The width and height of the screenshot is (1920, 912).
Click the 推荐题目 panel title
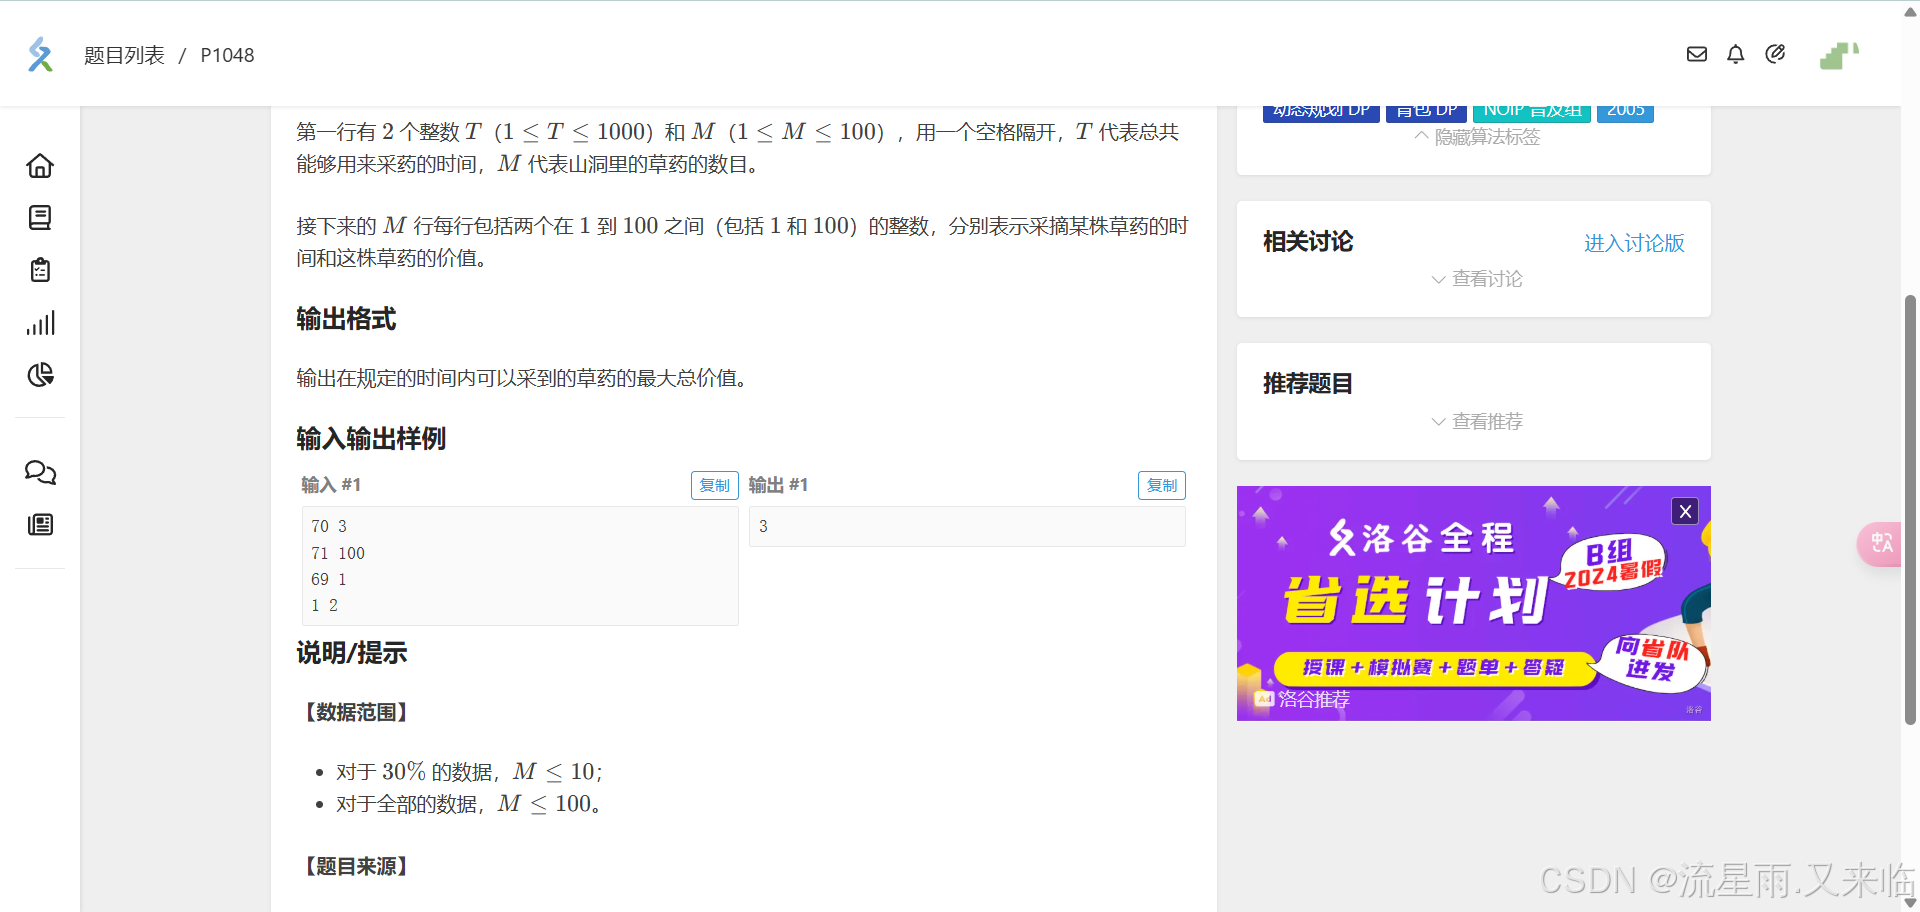(x=1308, y=383)
